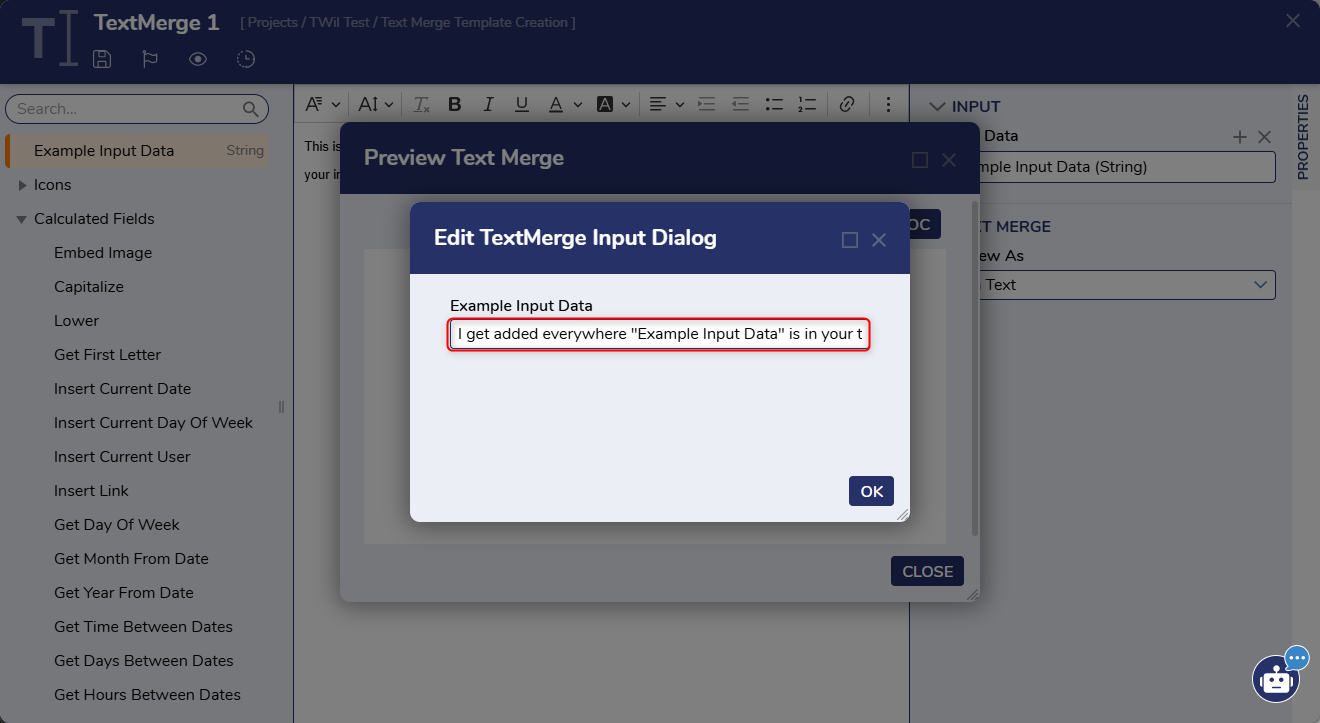Toggle the preview eye icon

[x=198, y=59]
